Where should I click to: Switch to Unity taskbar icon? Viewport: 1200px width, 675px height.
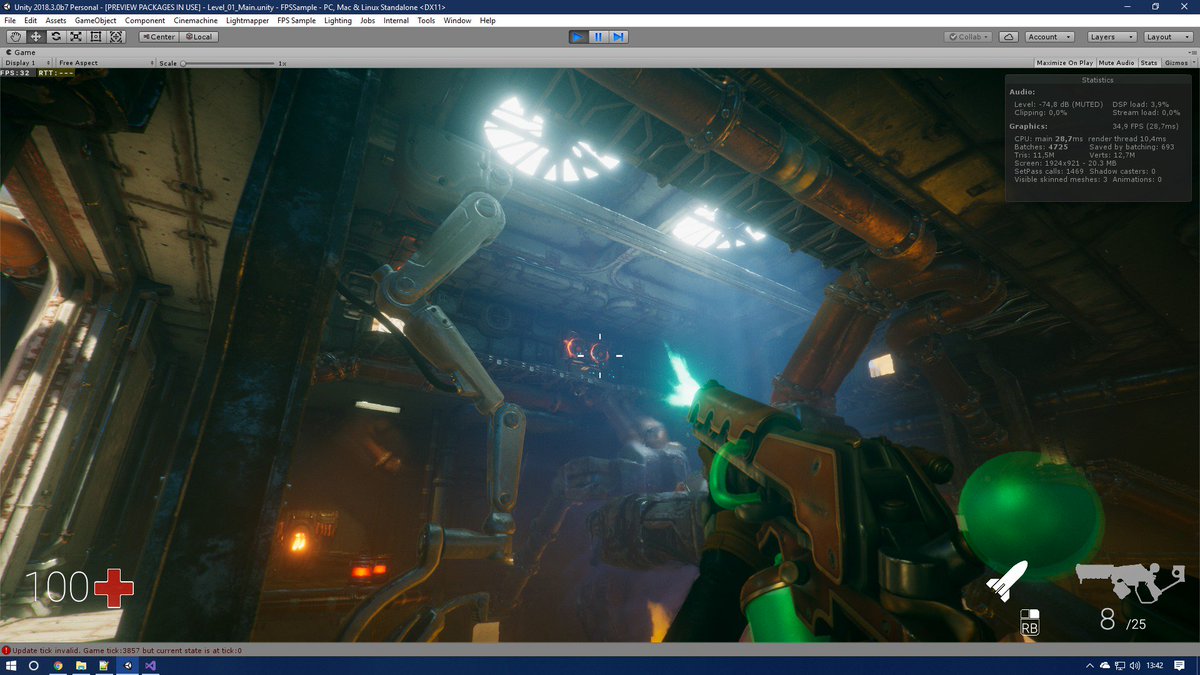[128, 665]
